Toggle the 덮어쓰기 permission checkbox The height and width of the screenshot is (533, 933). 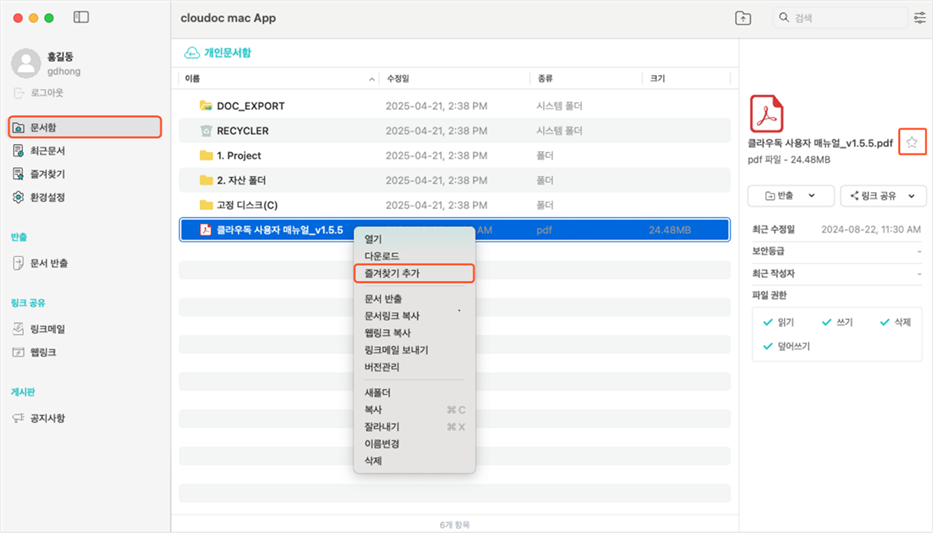point(768,346)
